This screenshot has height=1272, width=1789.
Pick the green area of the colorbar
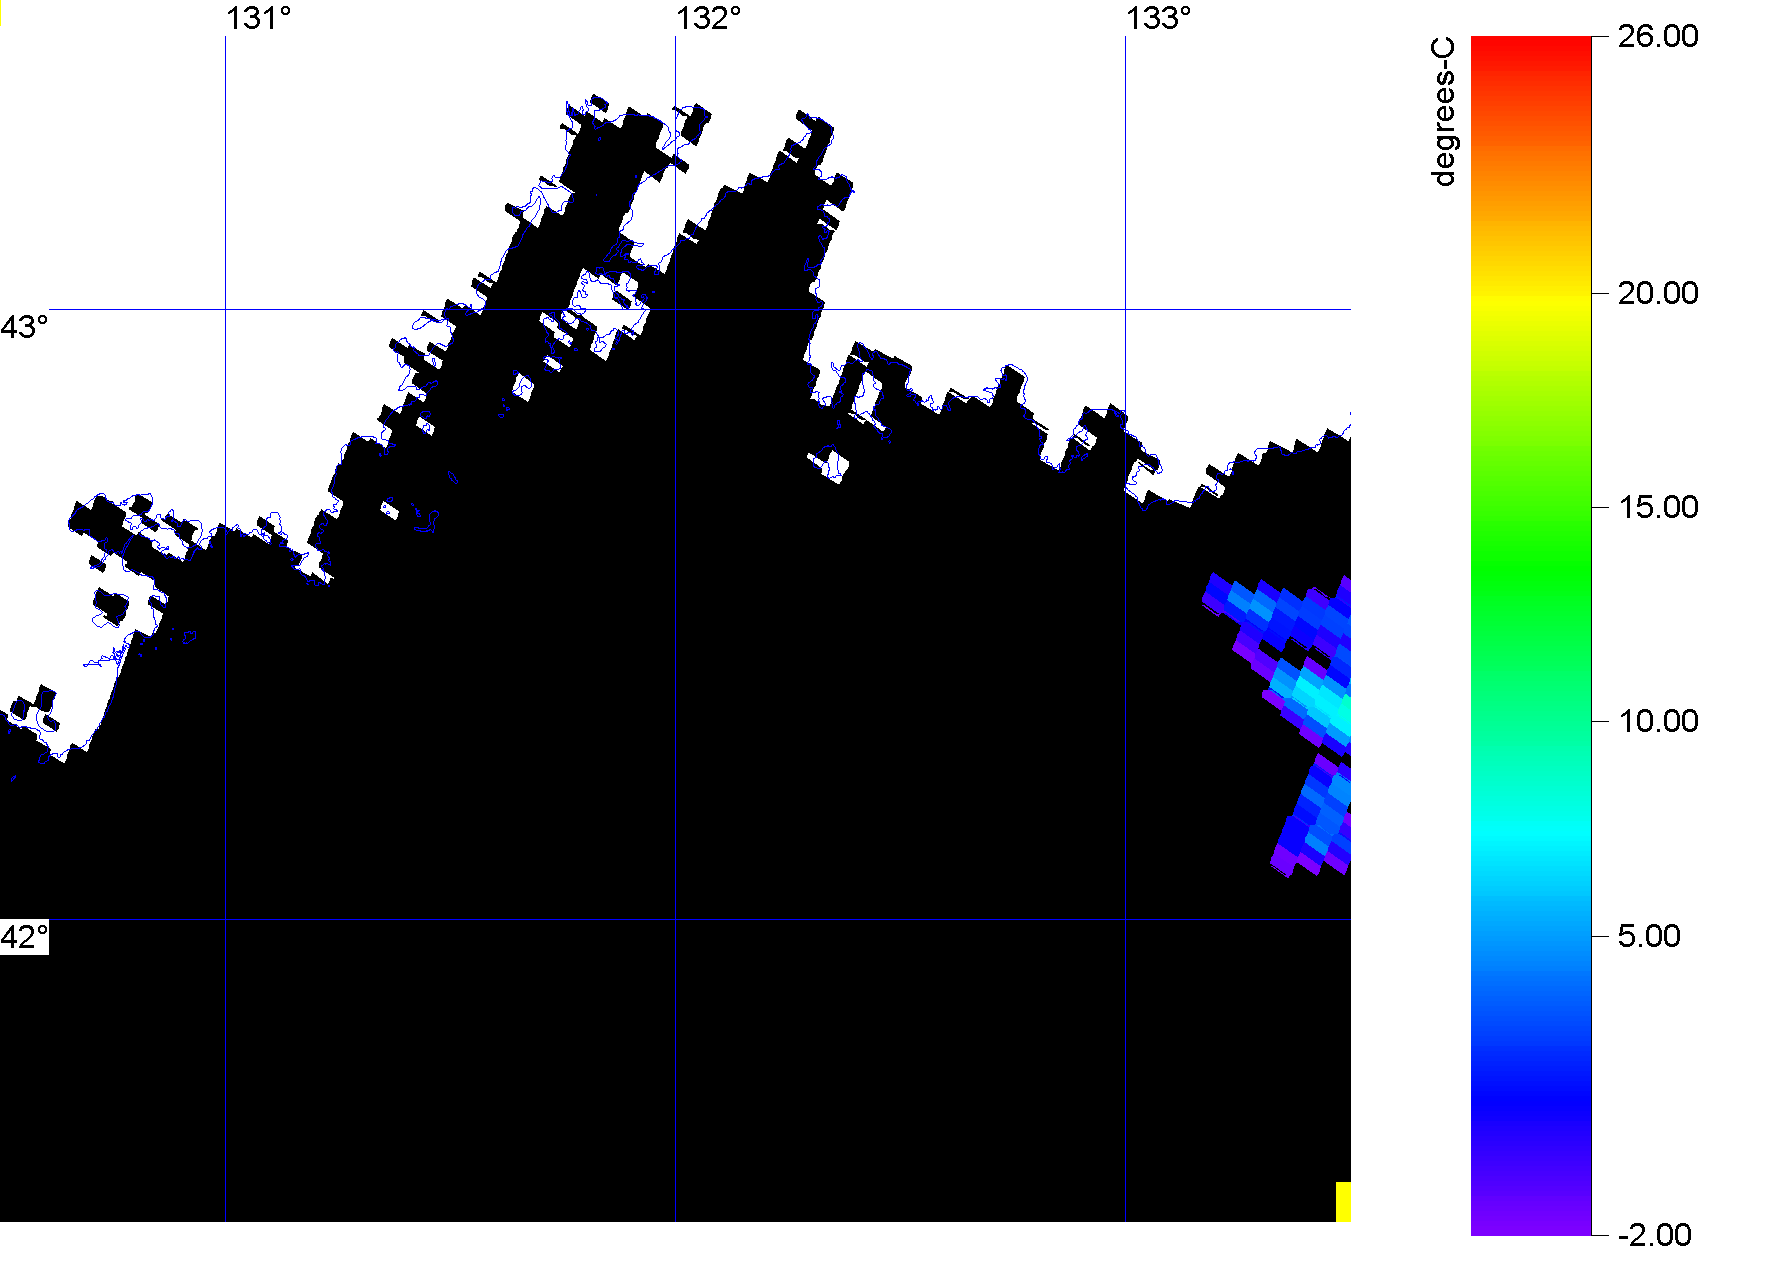(x=1531, y=570)
